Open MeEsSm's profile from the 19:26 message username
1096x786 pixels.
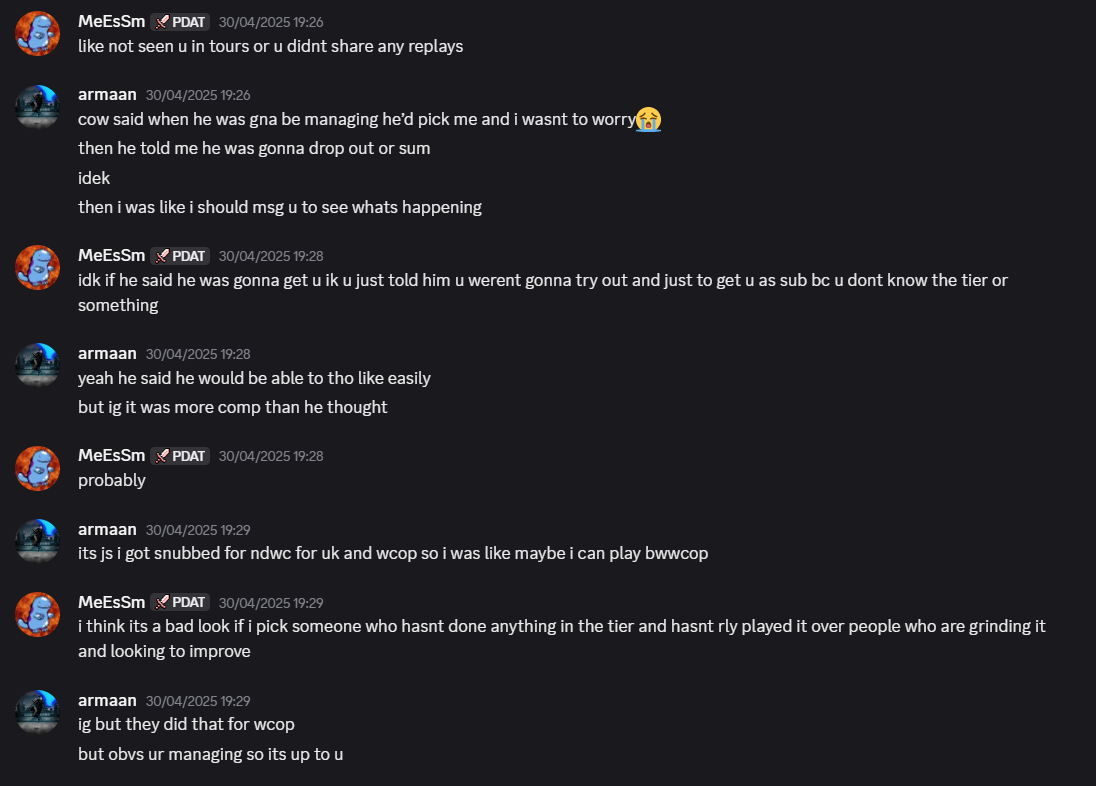coord(111,22)
